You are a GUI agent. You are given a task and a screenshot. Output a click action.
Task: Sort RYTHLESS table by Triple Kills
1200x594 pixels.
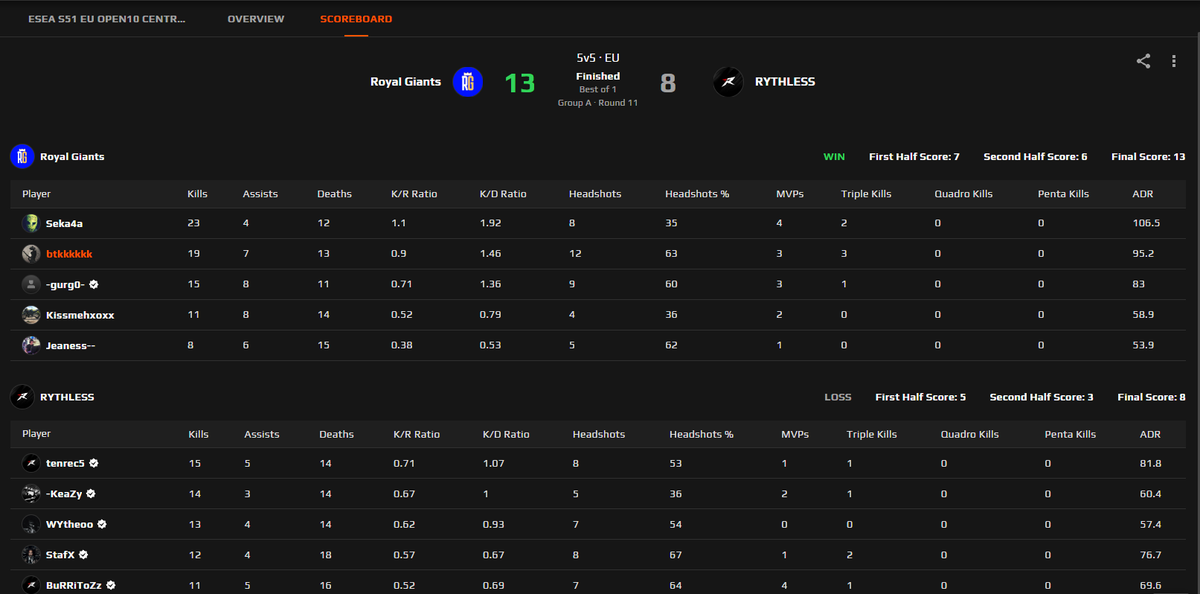pyautogui.click(x=872, y=434)
